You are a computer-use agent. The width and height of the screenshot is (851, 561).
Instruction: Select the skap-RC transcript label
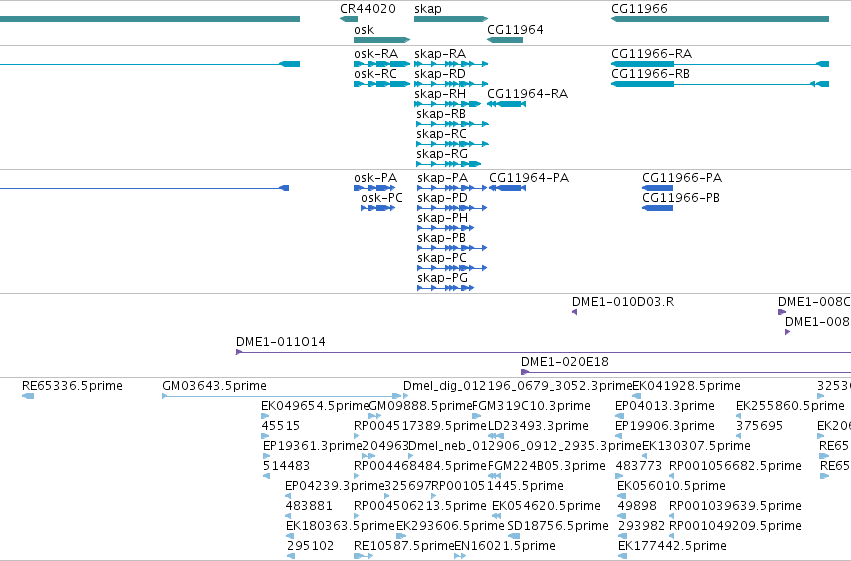(441, 134)
